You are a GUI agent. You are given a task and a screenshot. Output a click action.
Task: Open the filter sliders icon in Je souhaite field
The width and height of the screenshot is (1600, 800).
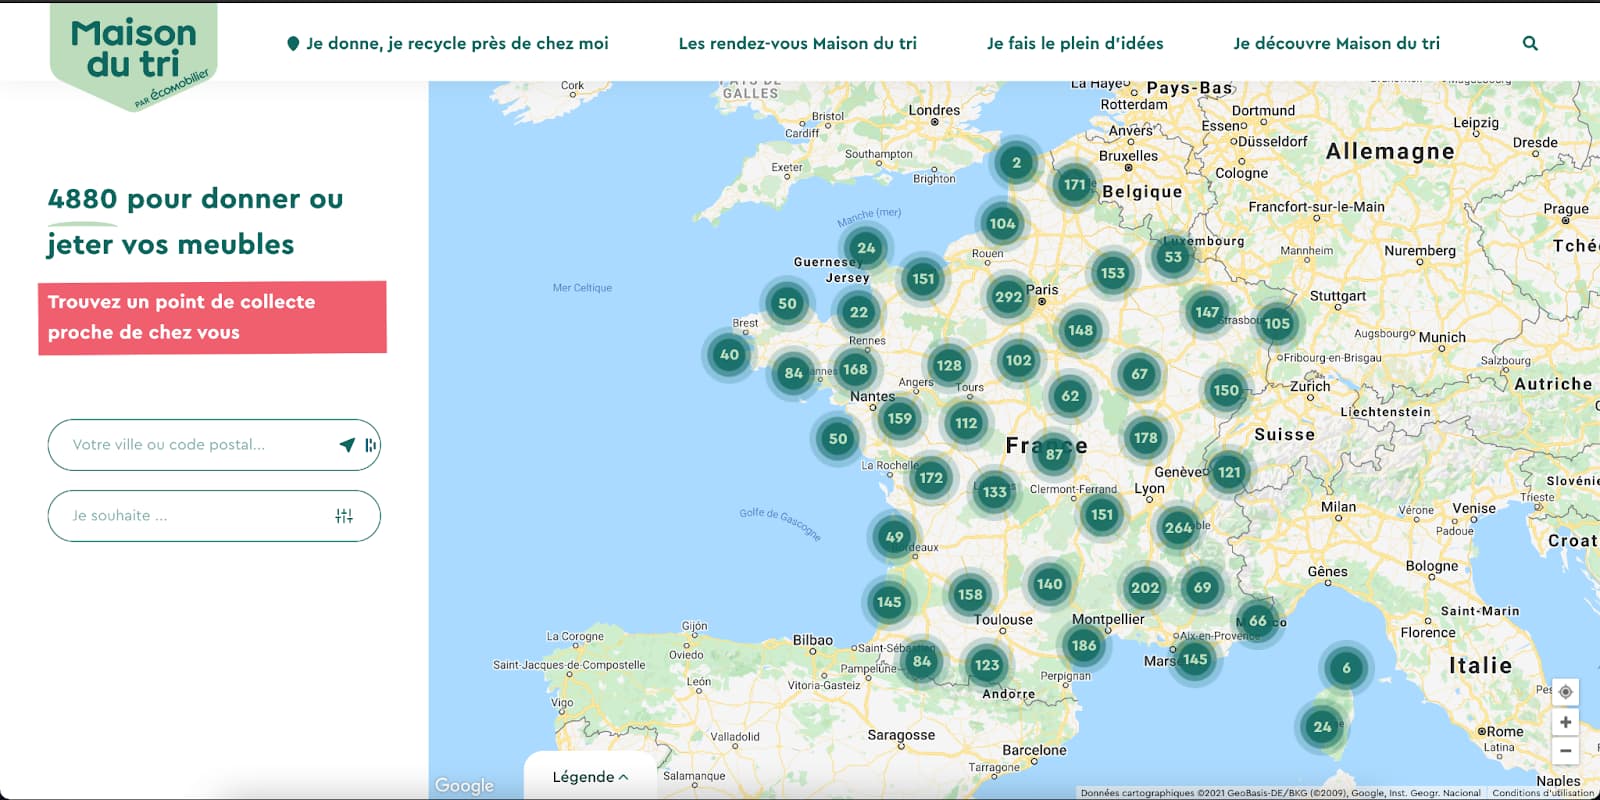point(344,516)
